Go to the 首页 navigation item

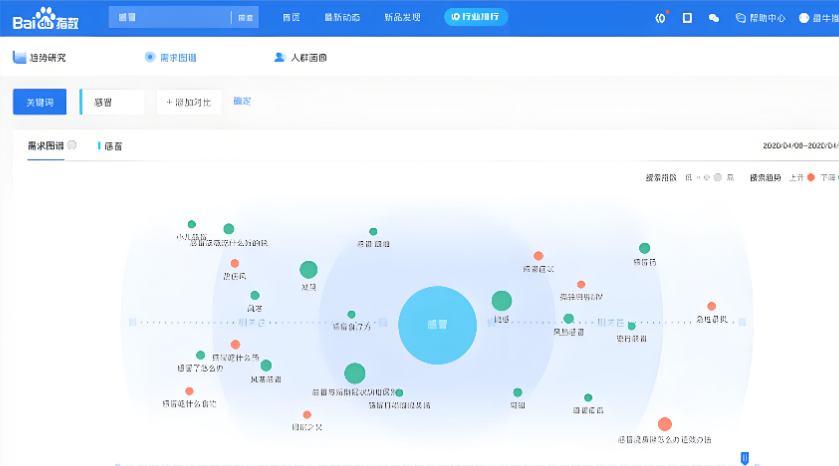coord(291,17)
